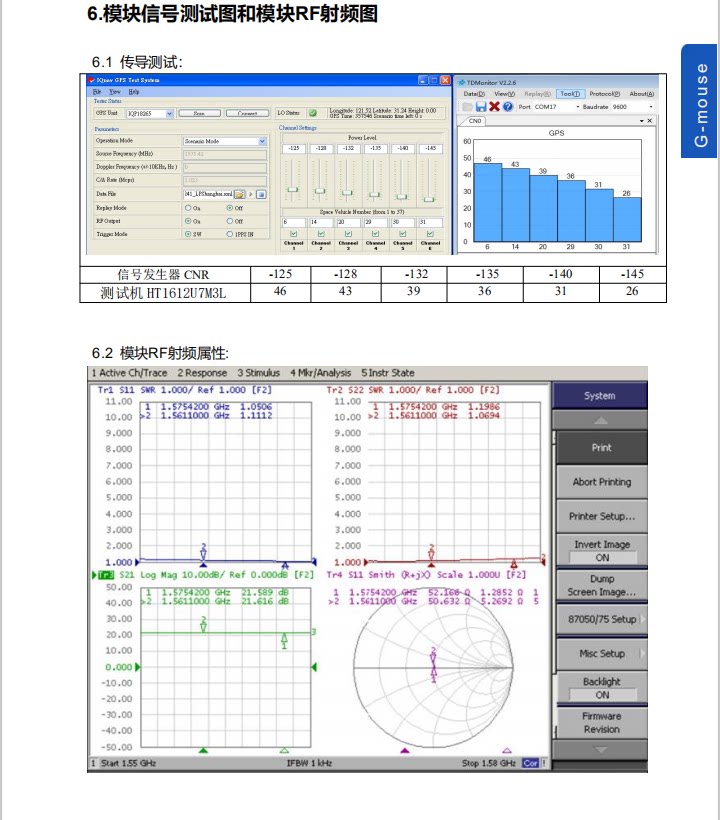Open the About(A) menu in TDMonitor
This screenshot has width=720, height=820.
pyautogui.click(x=642, y=94)
